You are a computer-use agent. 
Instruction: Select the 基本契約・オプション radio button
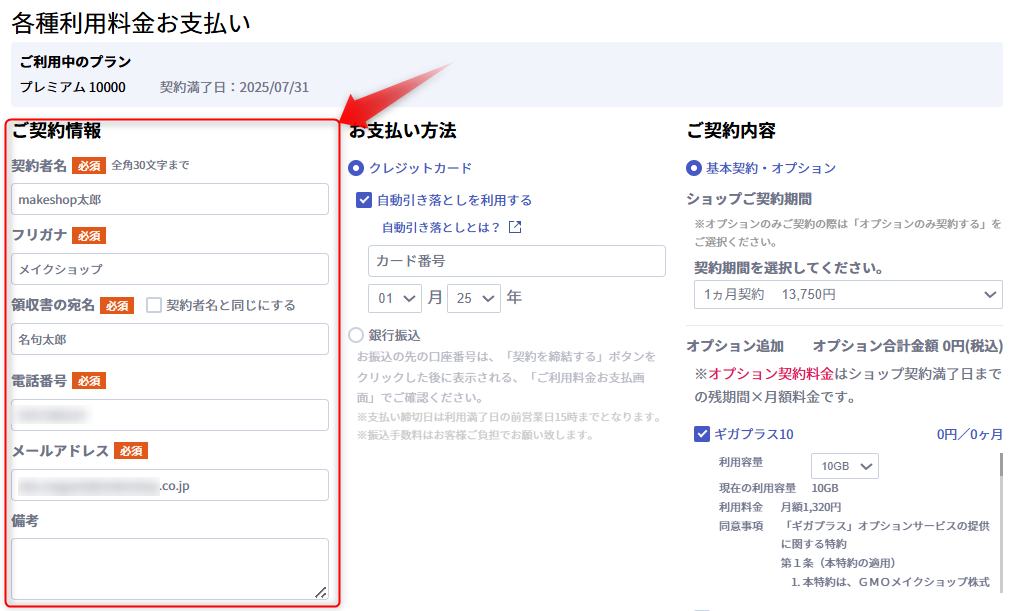695,168
